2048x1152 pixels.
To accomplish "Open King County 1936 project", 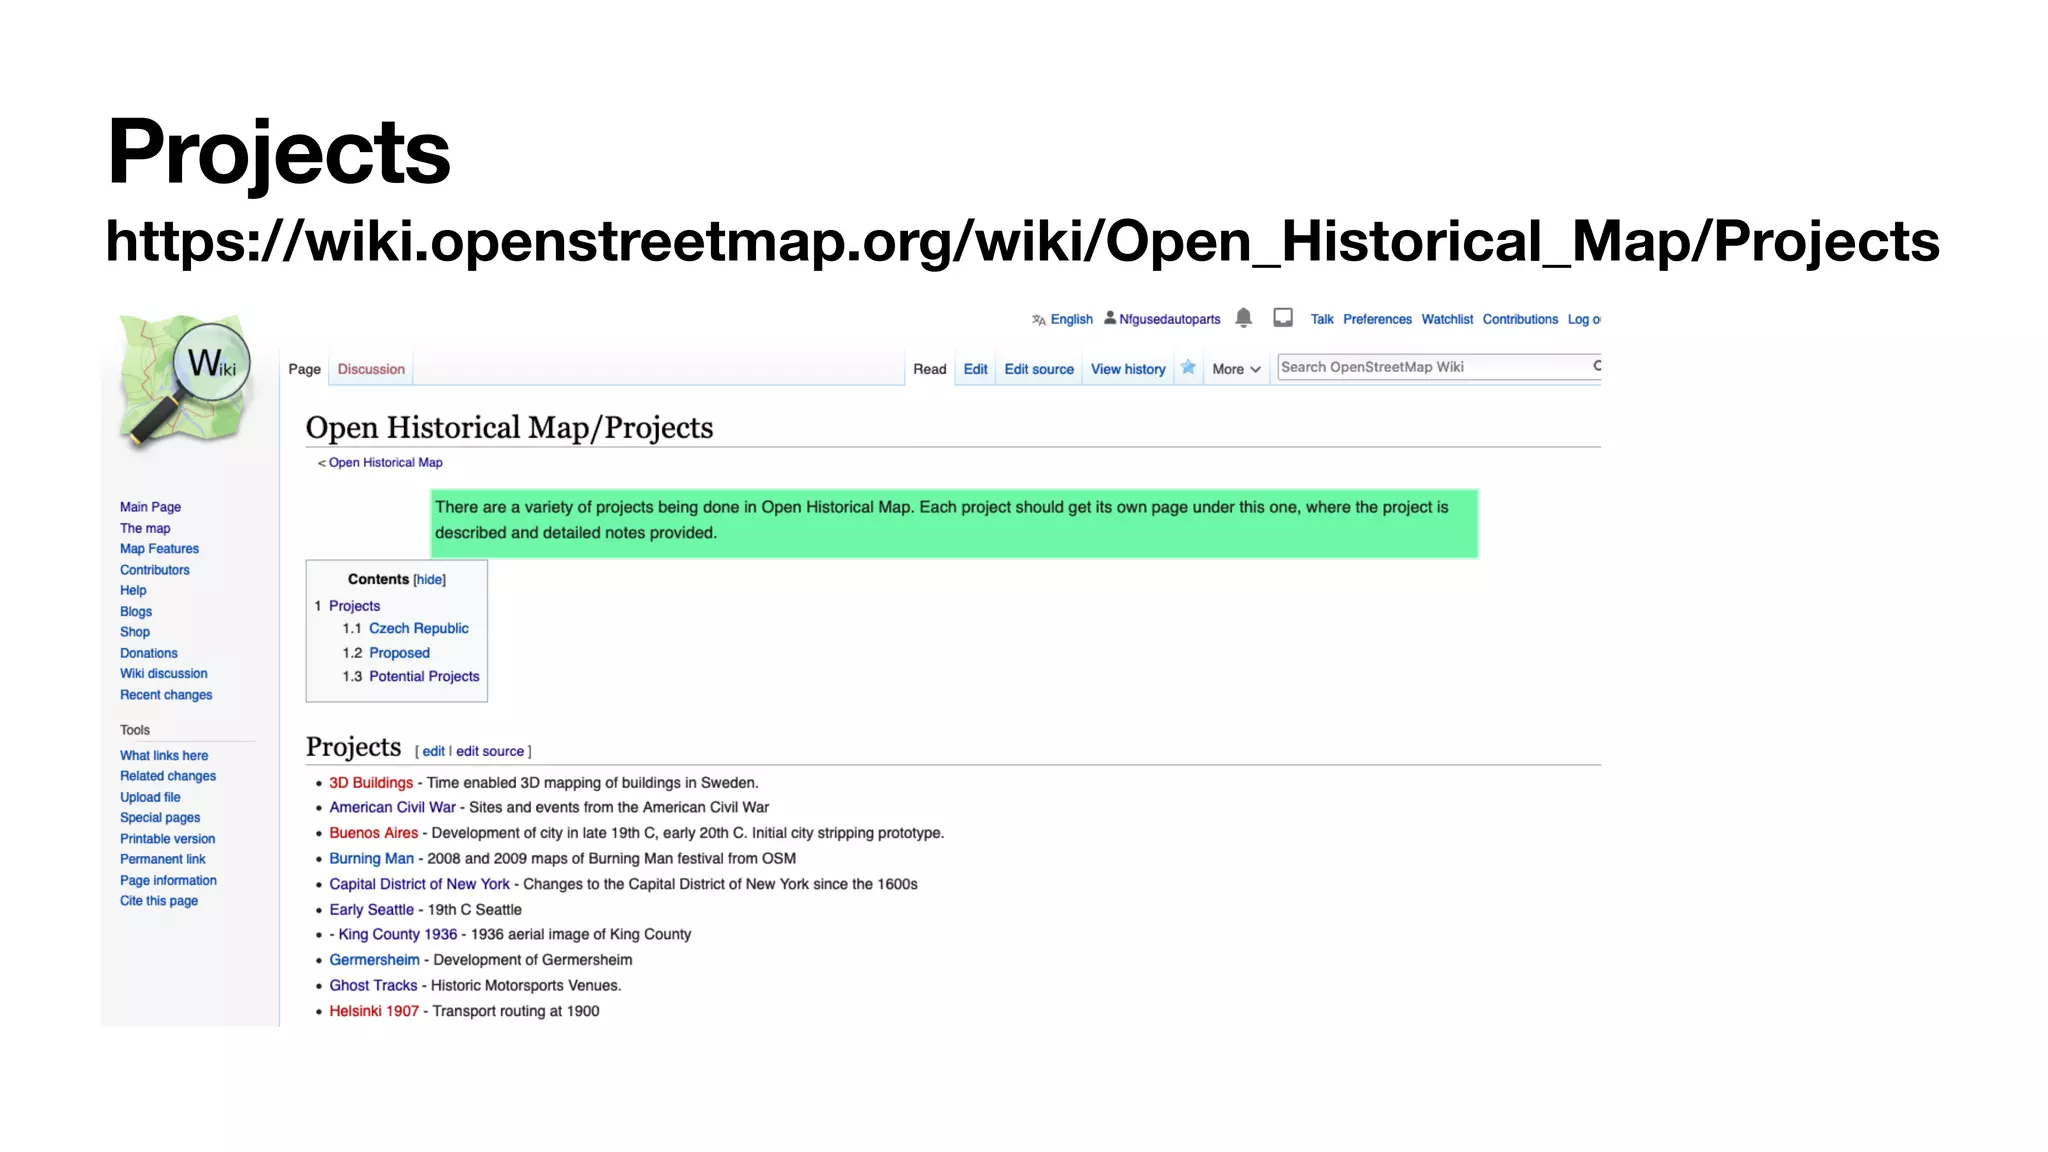I will (x=397, y=934).
